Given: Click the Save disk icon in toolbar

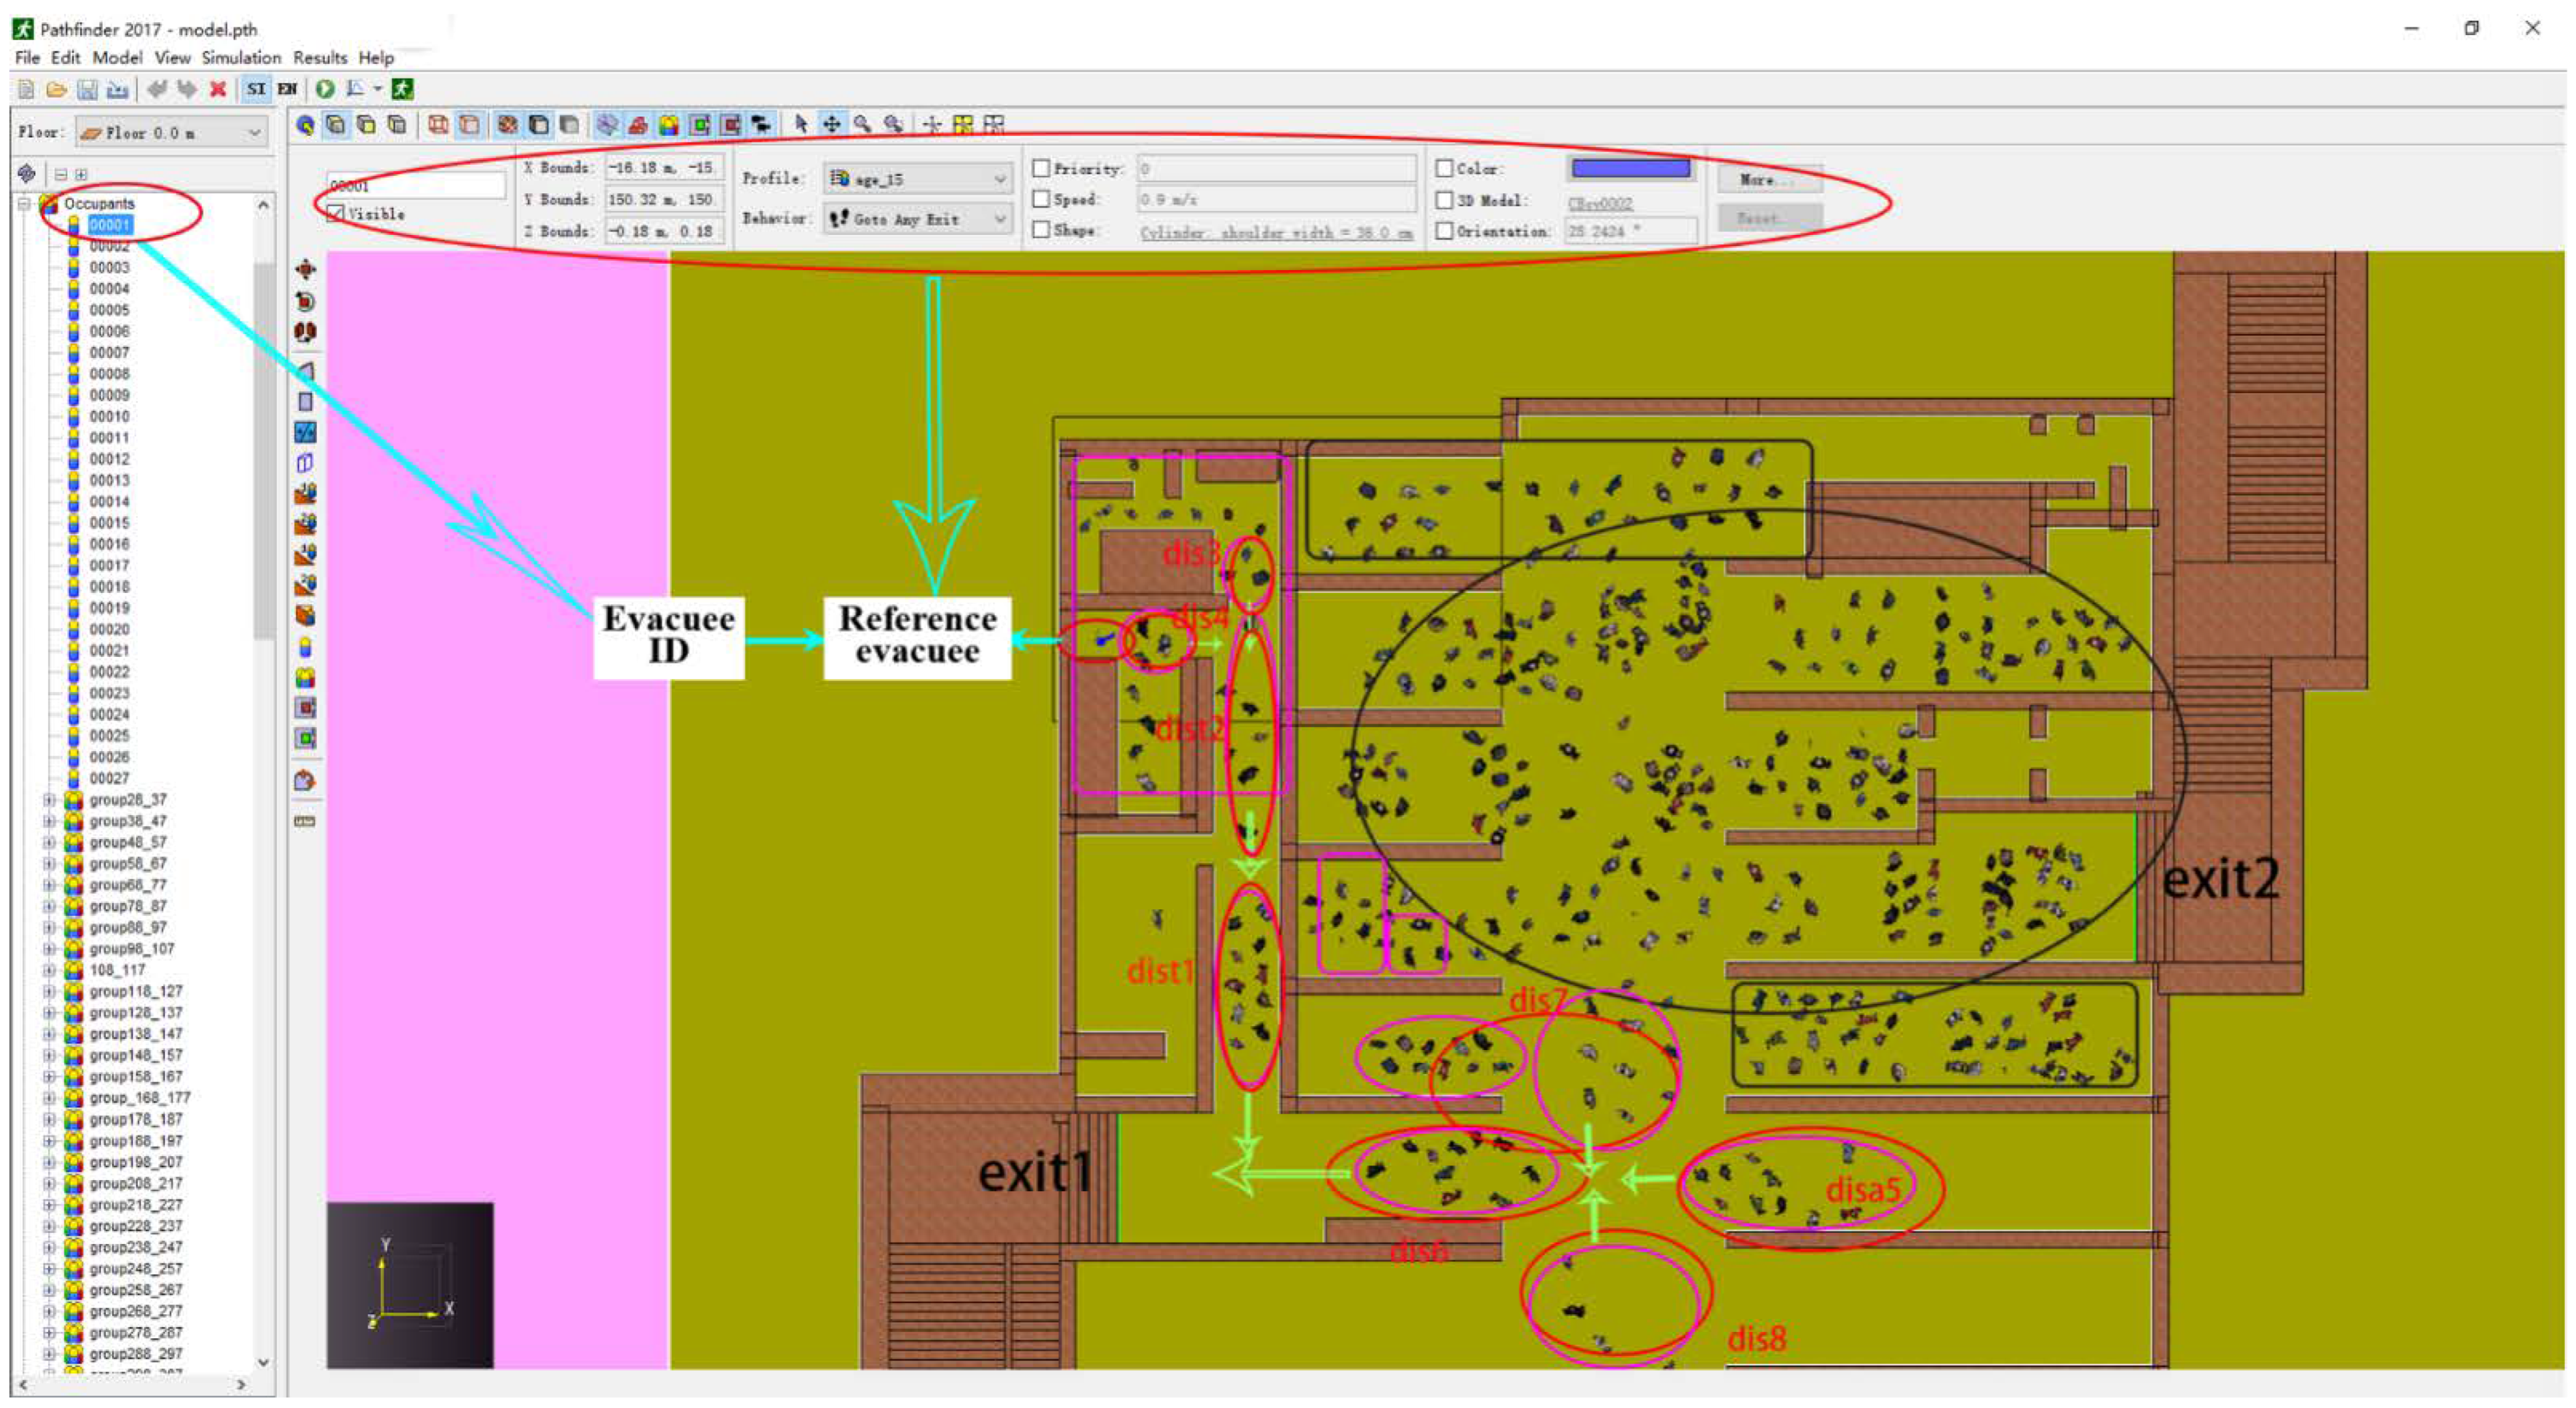Looking at the screenshot, I should (88, 89).
